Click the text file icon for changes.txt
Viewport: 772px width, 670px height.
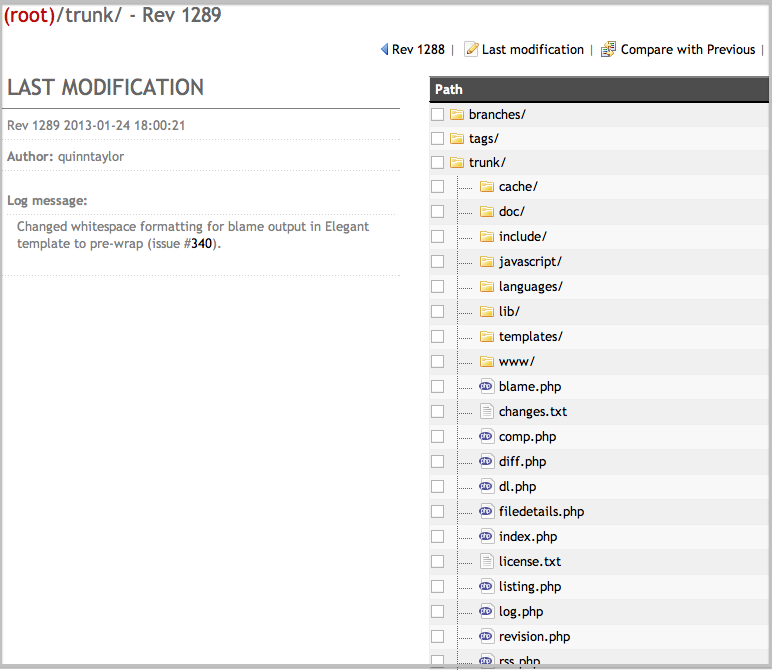click(x=487, y=411)
